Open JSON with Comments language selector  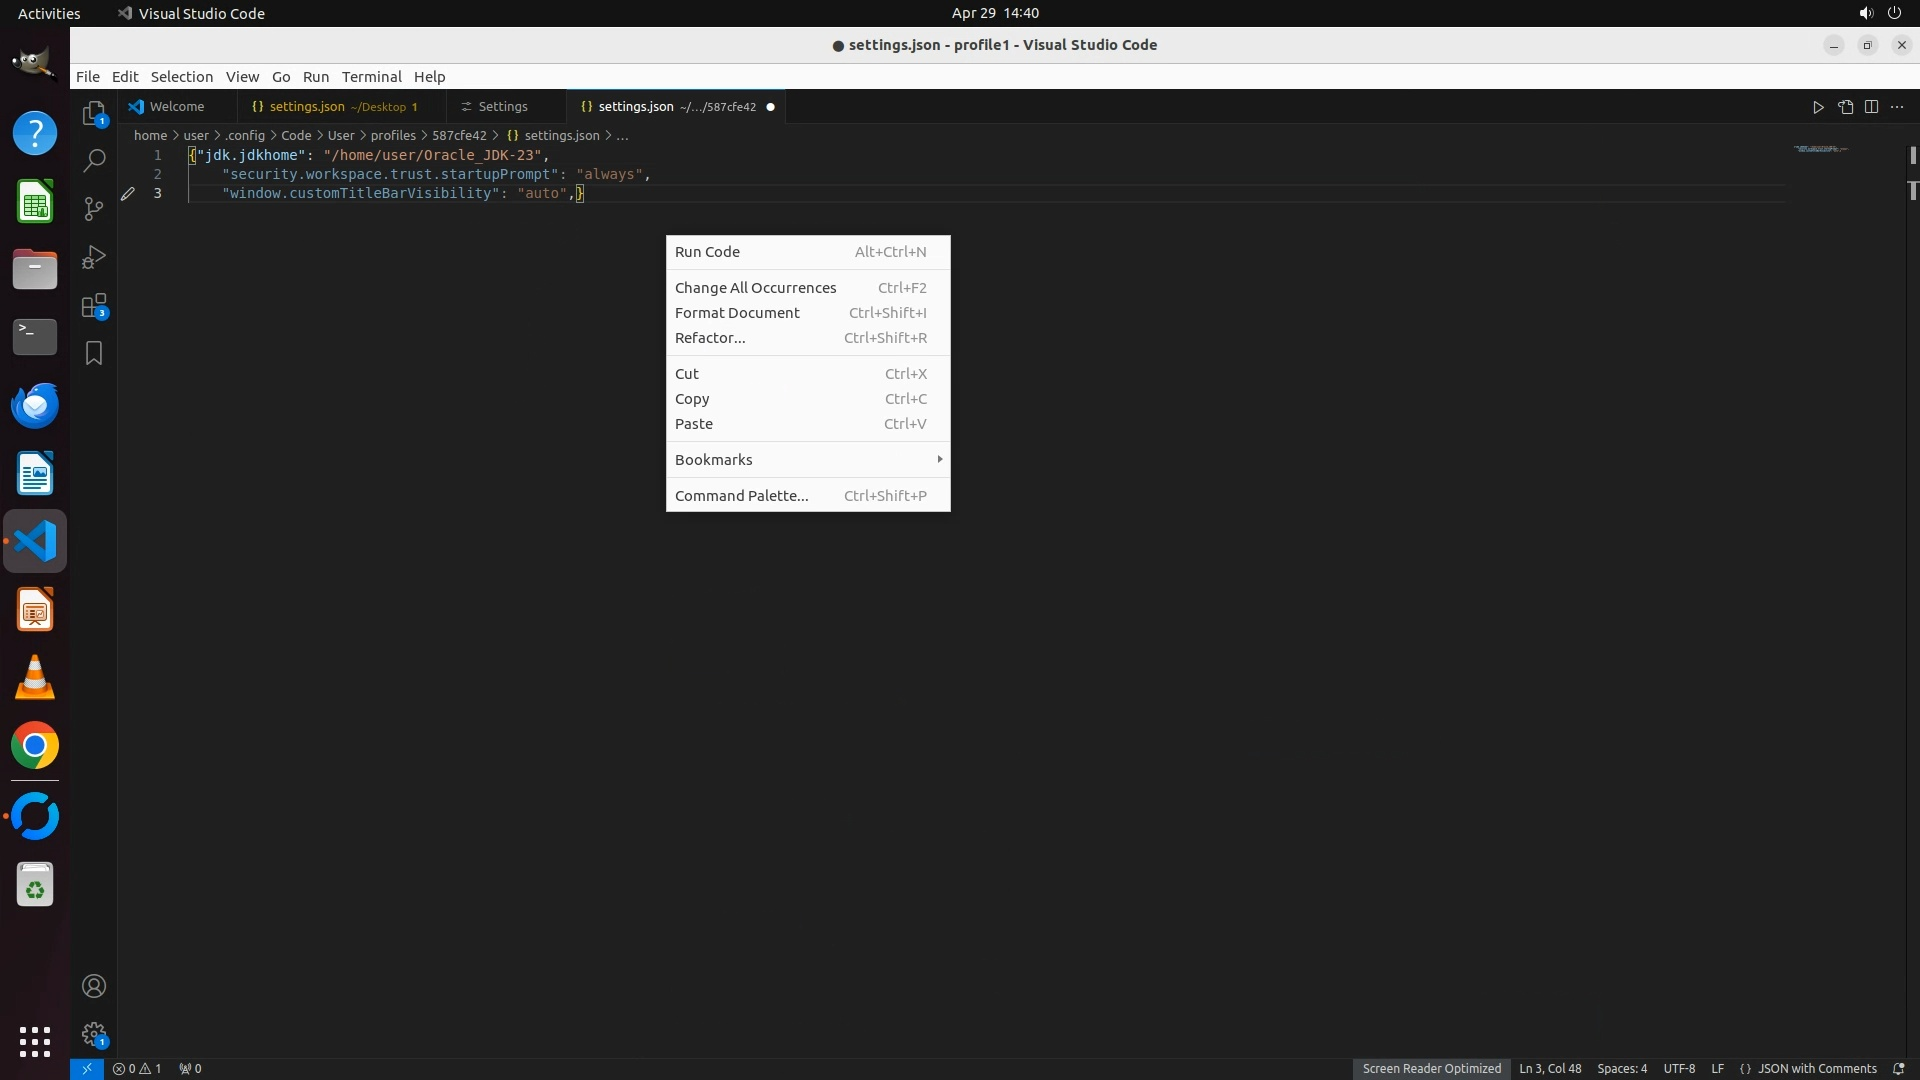[x=1816, y=1068]
